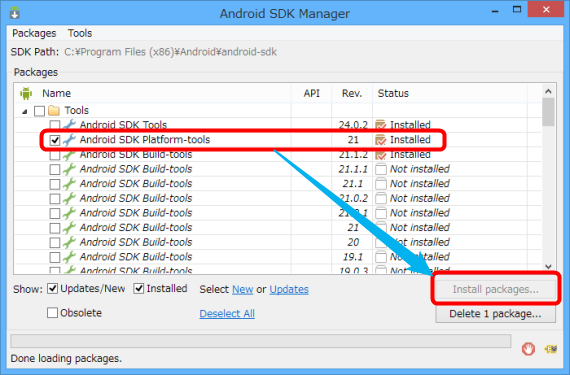Image resolution: width=570 pixels, height=375 pixels.
Task: Toggle the Updates/New show filter
Action: (x=53, y=289)
